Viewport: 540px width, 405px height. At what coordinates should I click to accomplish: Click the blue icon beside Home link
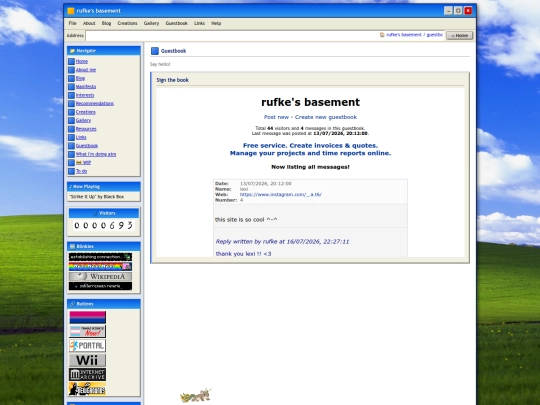[x=71, y=61]
